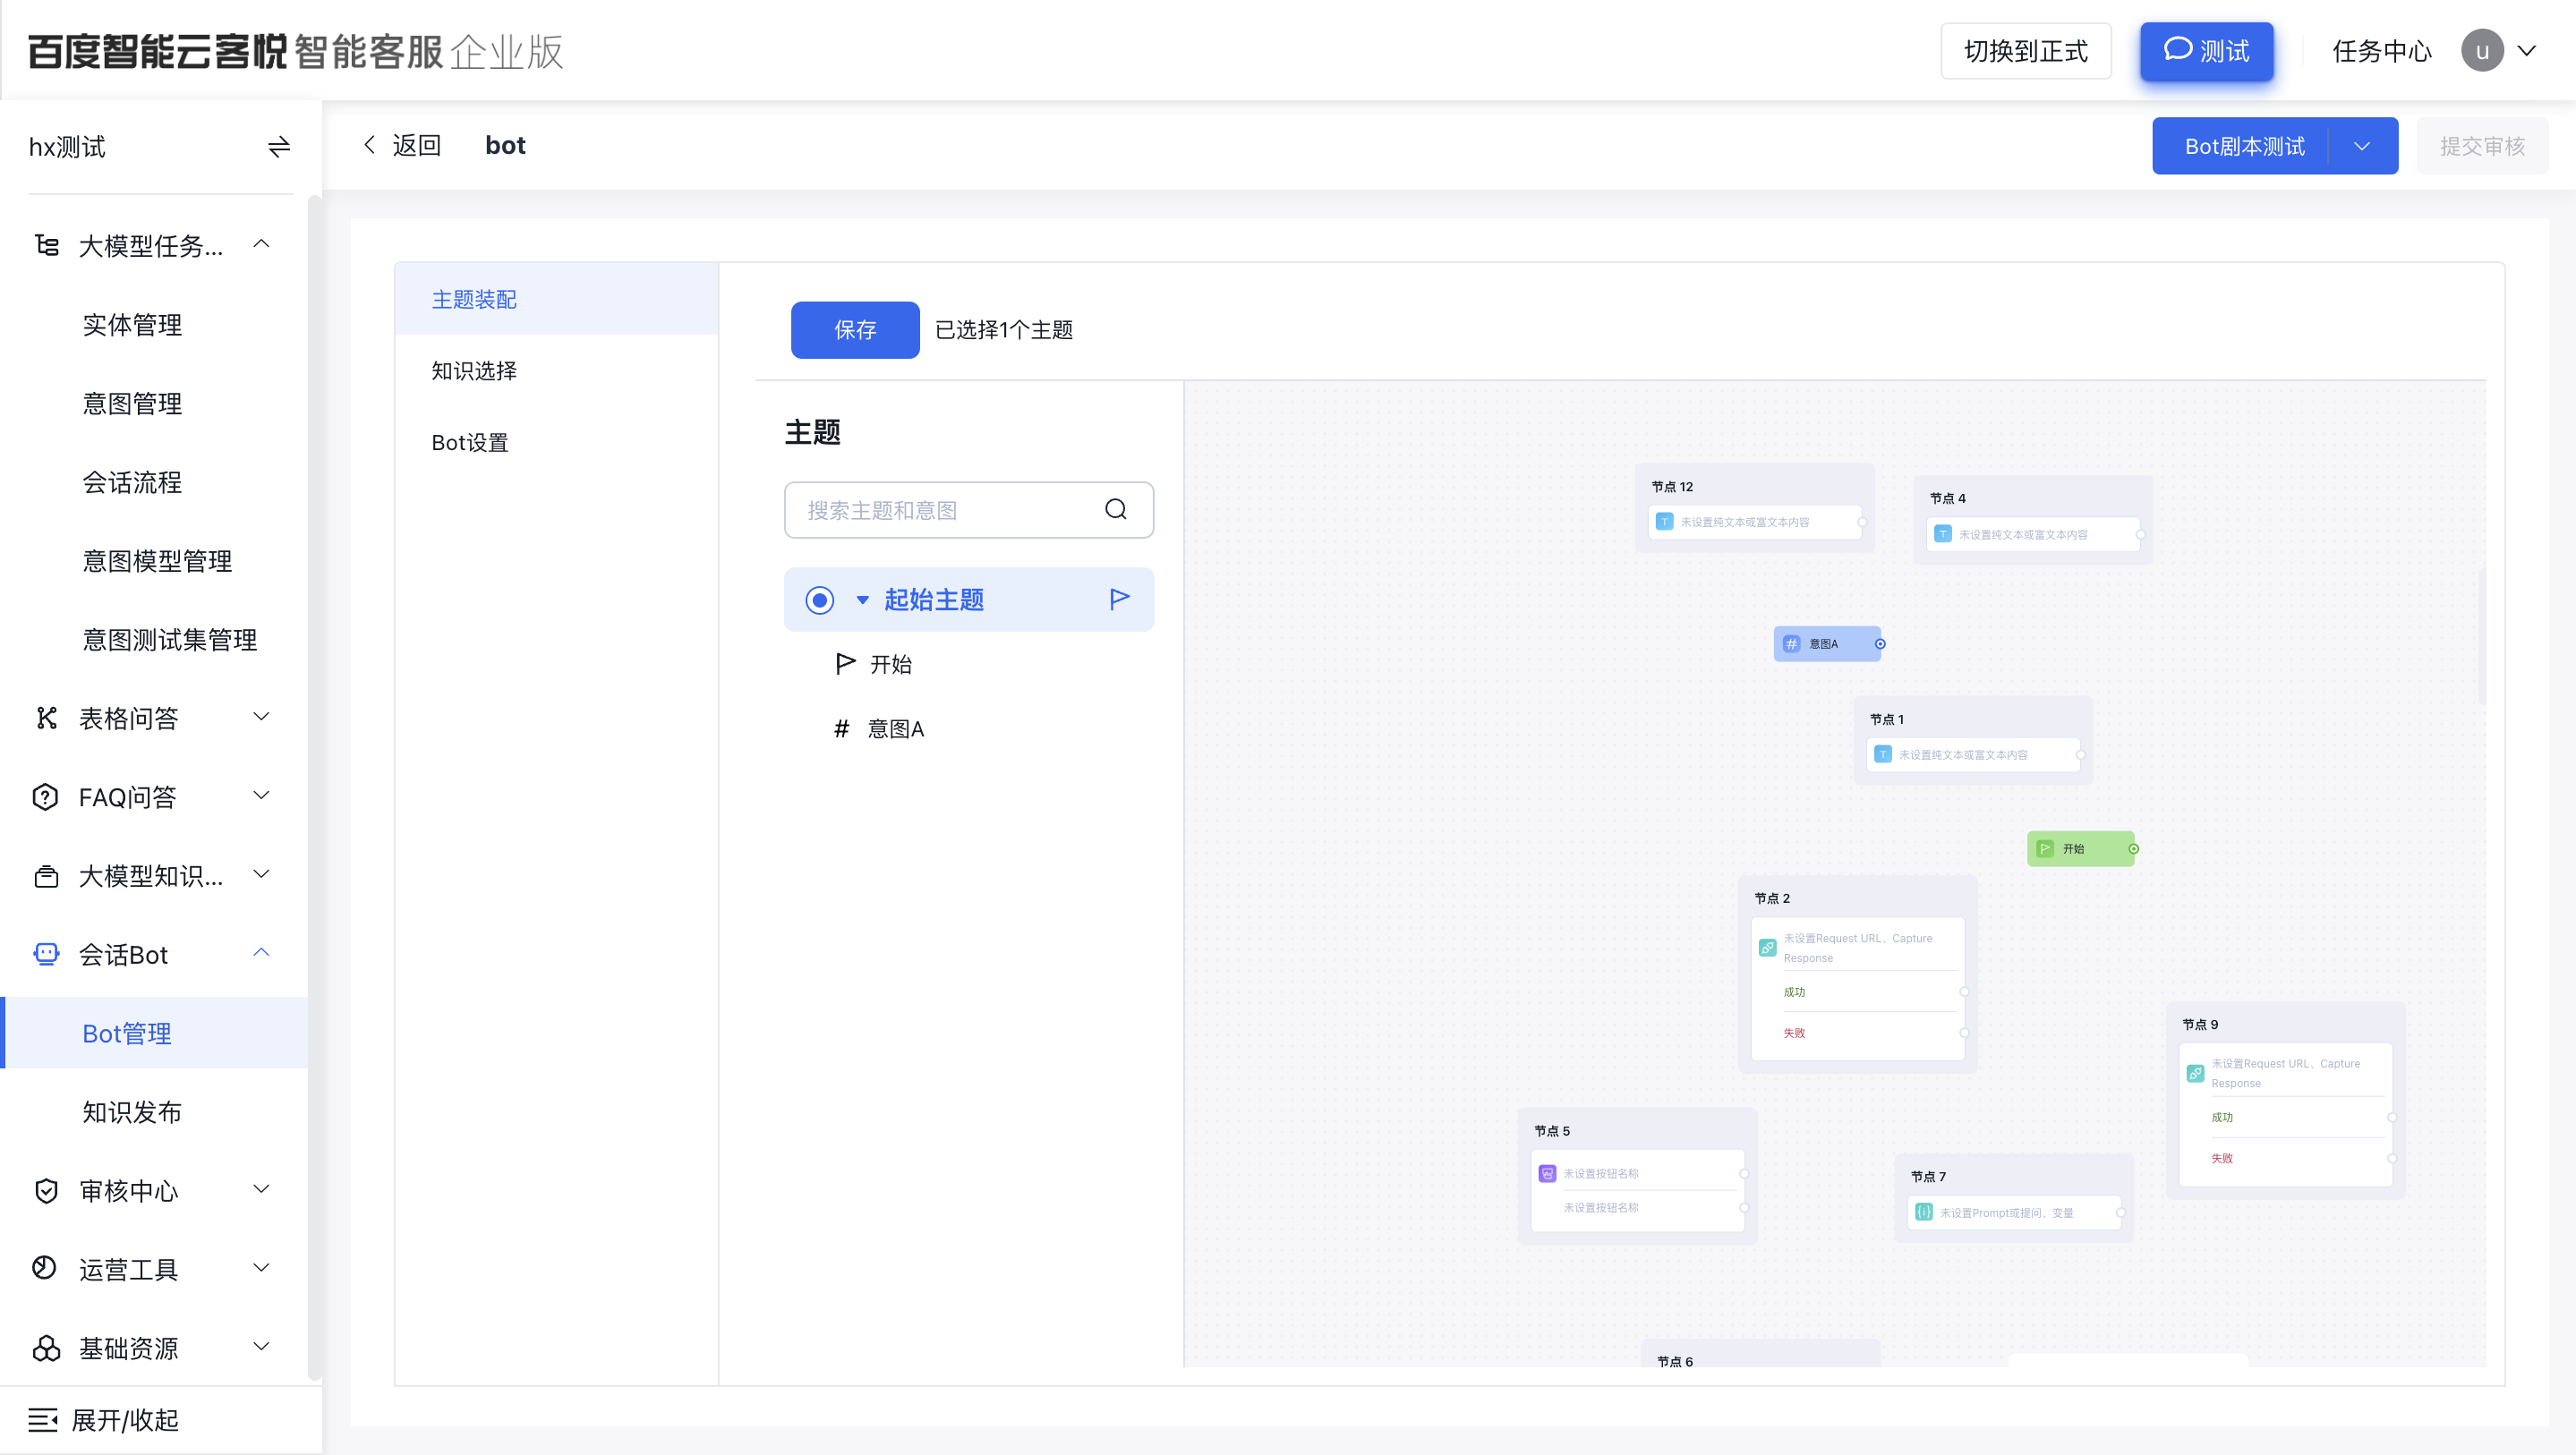Viewport: 2576px width, 1455px height.
Task: Click the green 开始 node on canvas
Action: pos(2080,849)
